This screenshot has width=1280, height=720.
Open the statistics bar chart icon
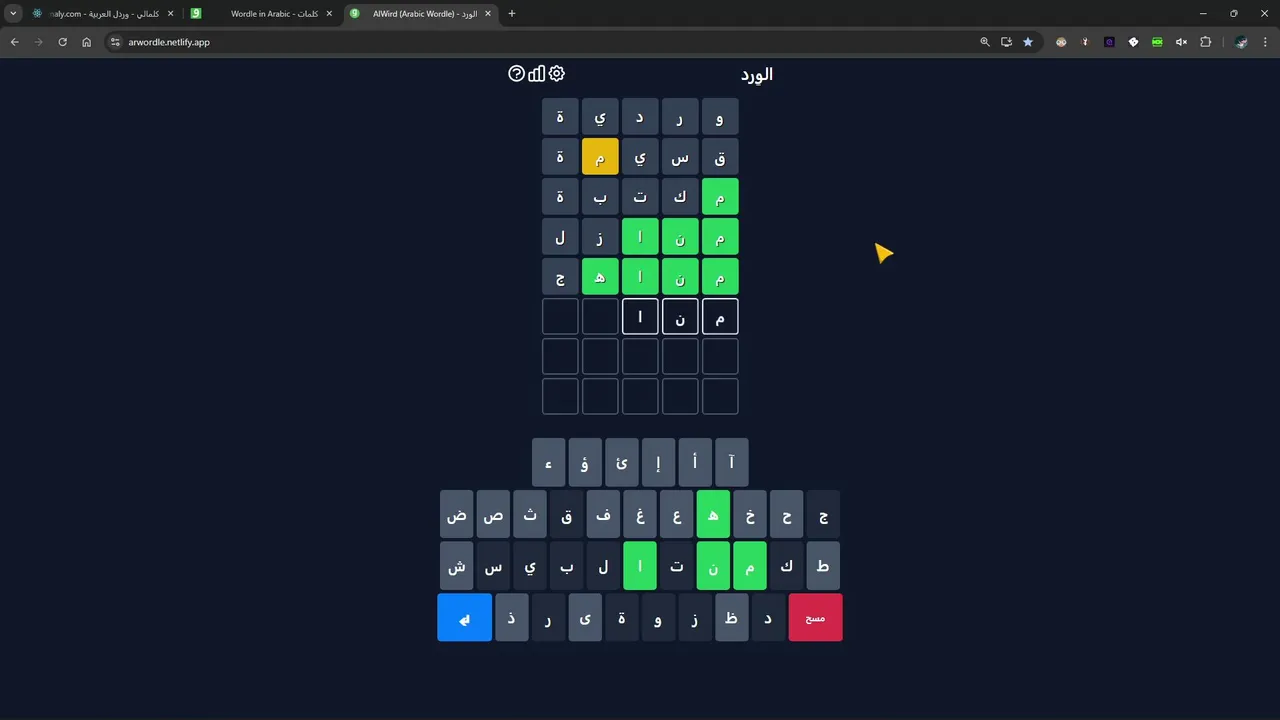click(x=537, y=74)
